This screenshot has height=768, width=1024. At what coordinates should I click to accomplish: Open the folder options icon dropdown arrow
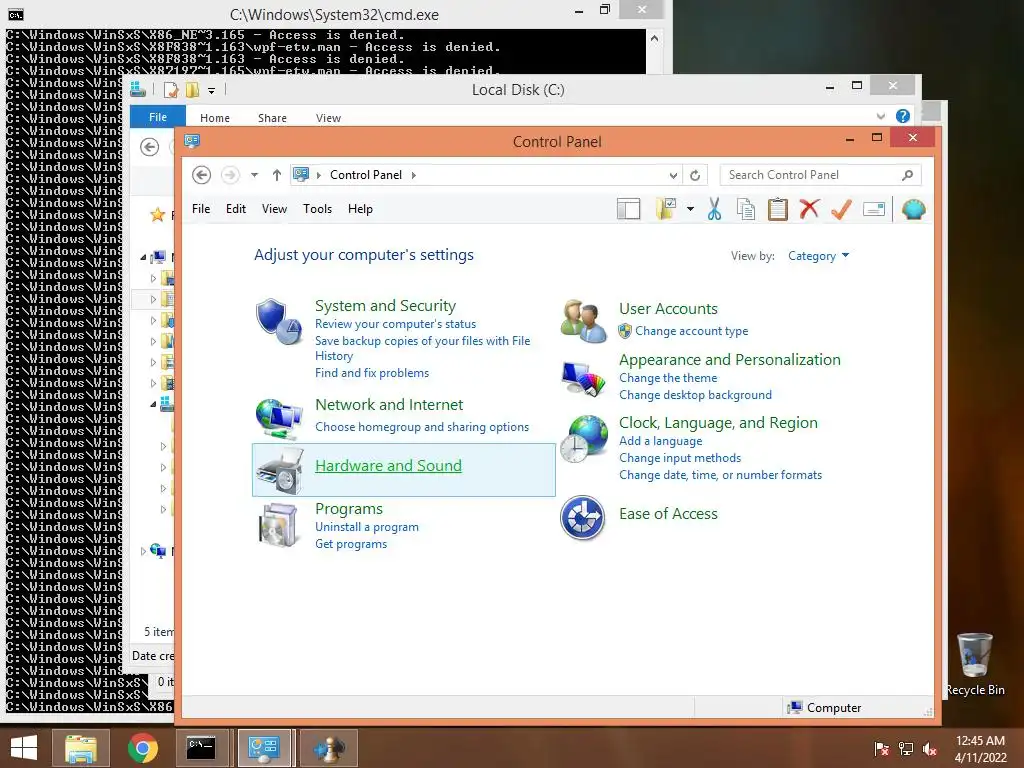[690, 209]
